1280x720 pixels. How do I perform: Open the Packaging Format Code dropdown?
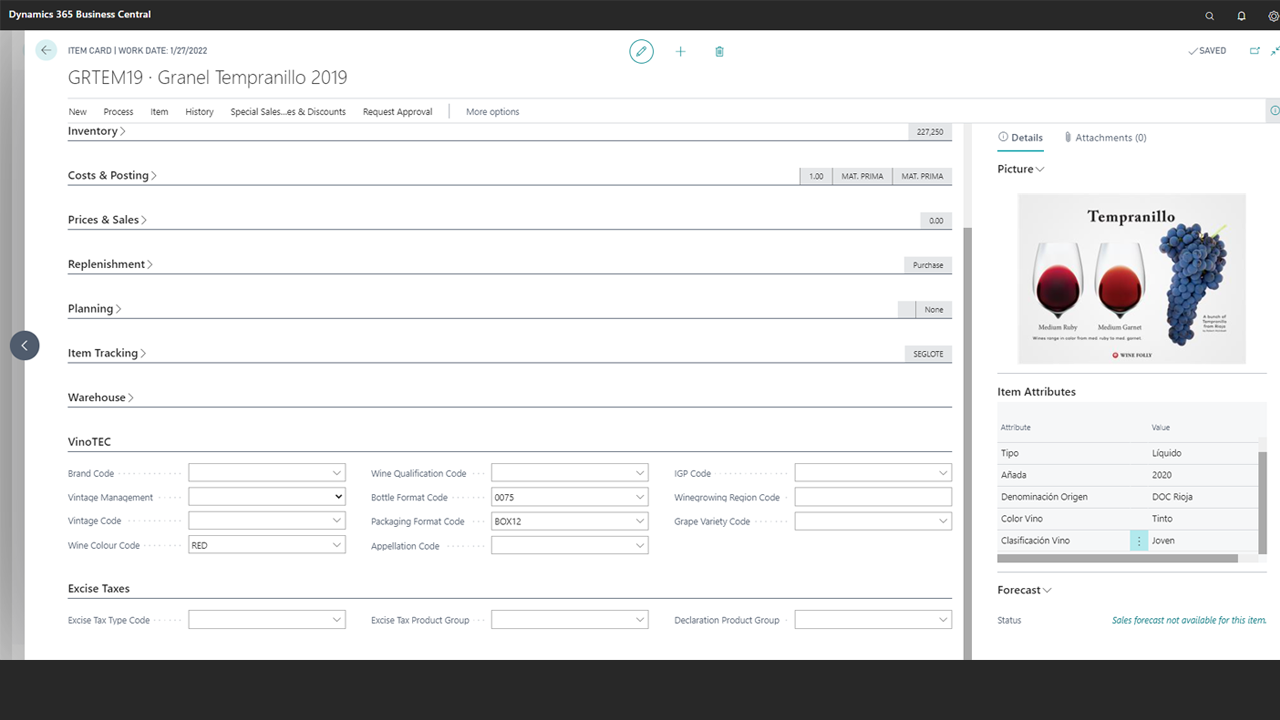(x=639, y=521)
